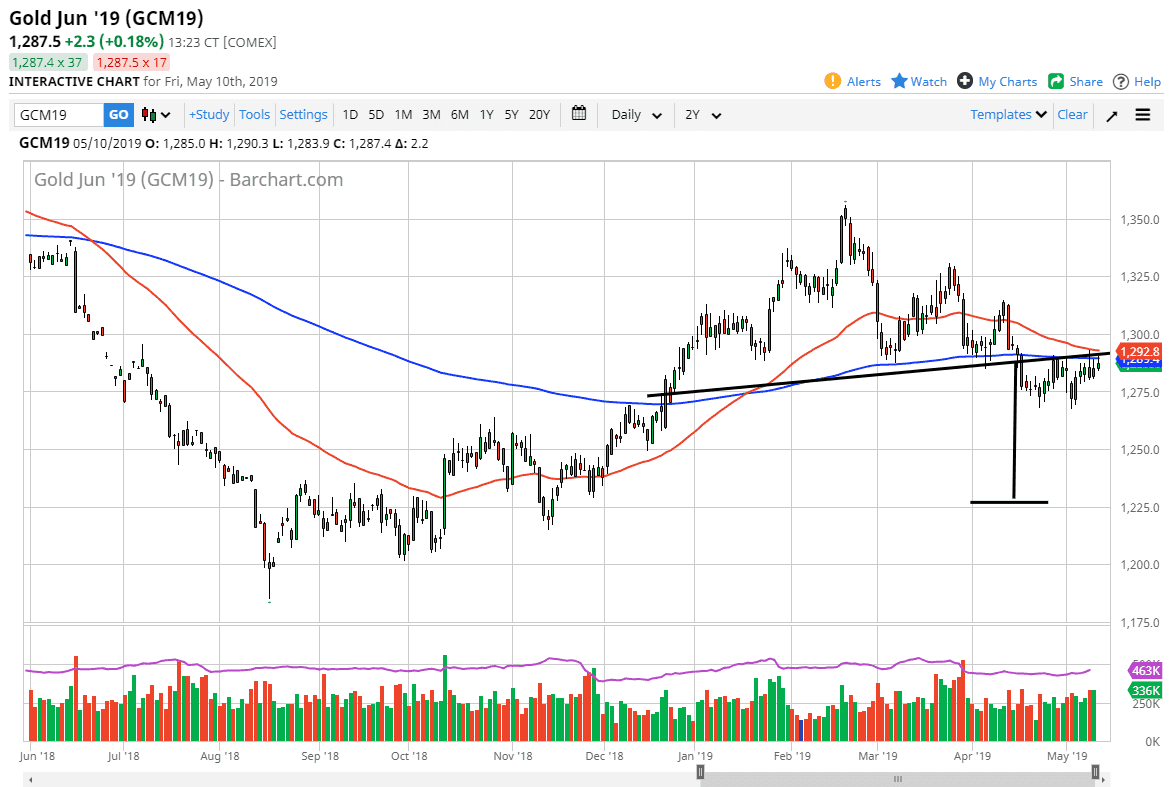Open the hamburger menu icon
Image resolution: width=1169 pixels, height=787 pixels.
point(1143,115)
